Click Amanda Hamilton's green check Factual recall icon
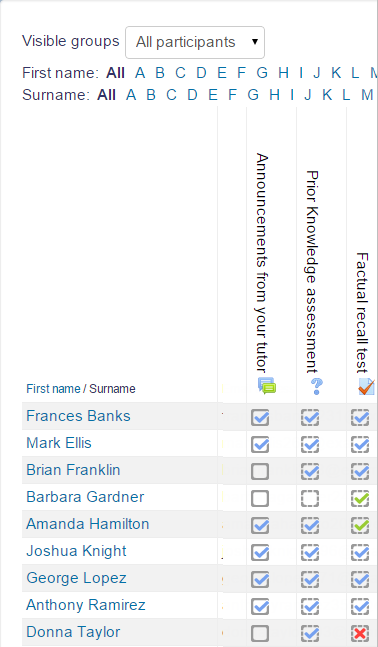 coord(360,526)
